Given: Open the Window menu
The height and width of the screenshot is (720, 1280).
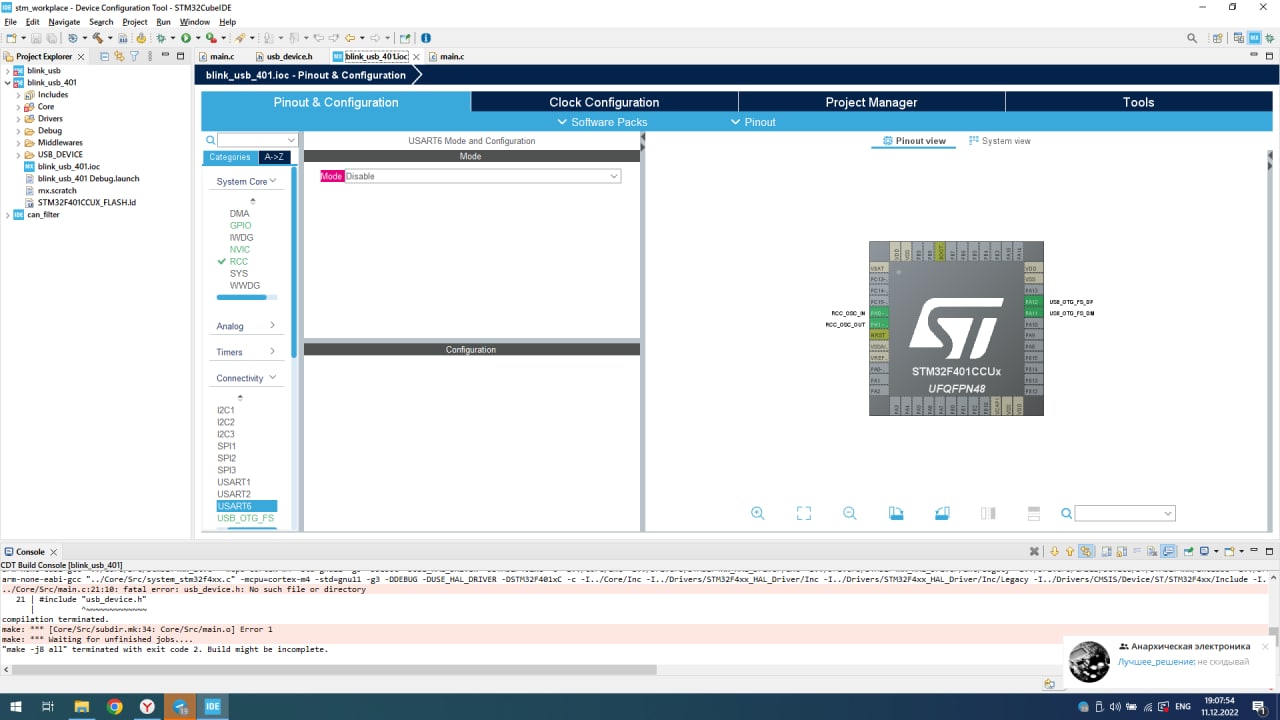Looking at the screenshot, I should click(x=195, y=22).
